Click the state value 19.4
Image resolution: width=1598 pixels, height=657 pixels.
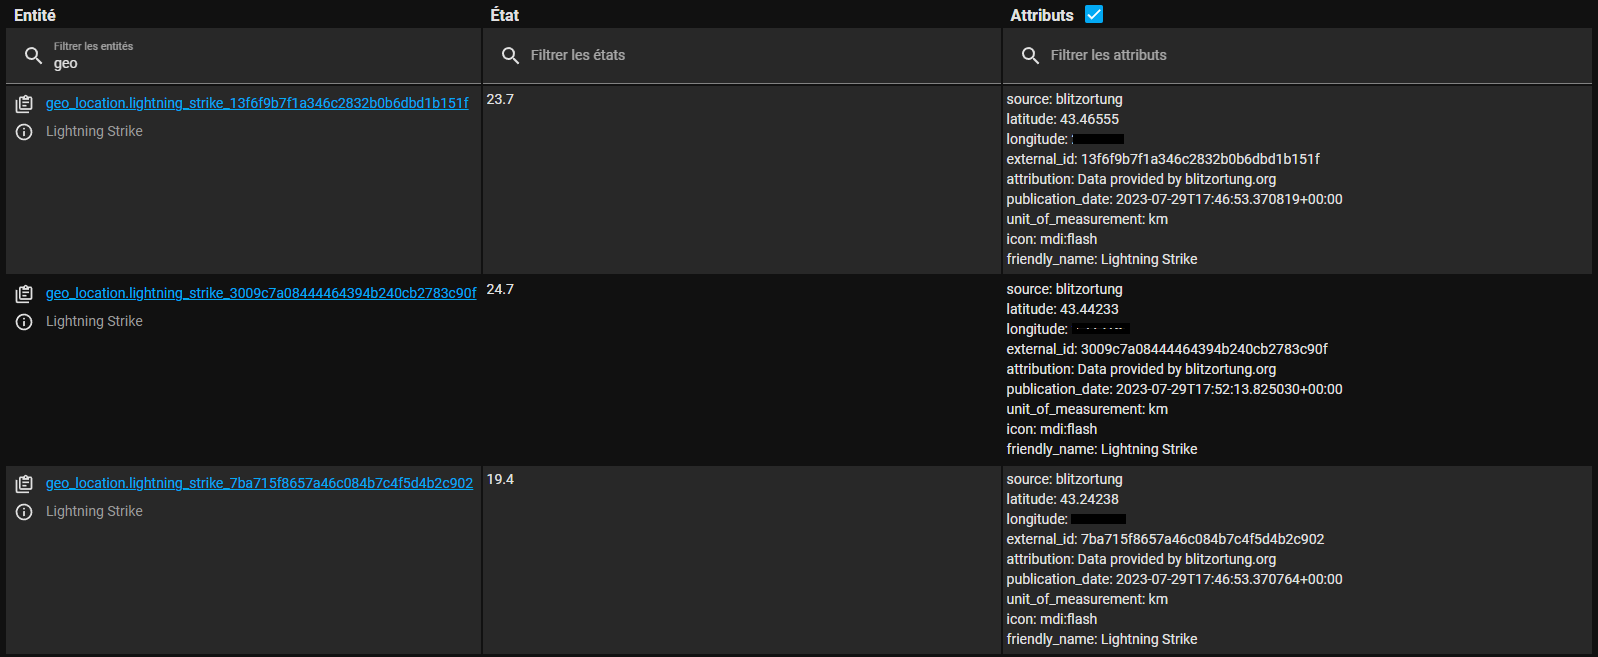500,479
